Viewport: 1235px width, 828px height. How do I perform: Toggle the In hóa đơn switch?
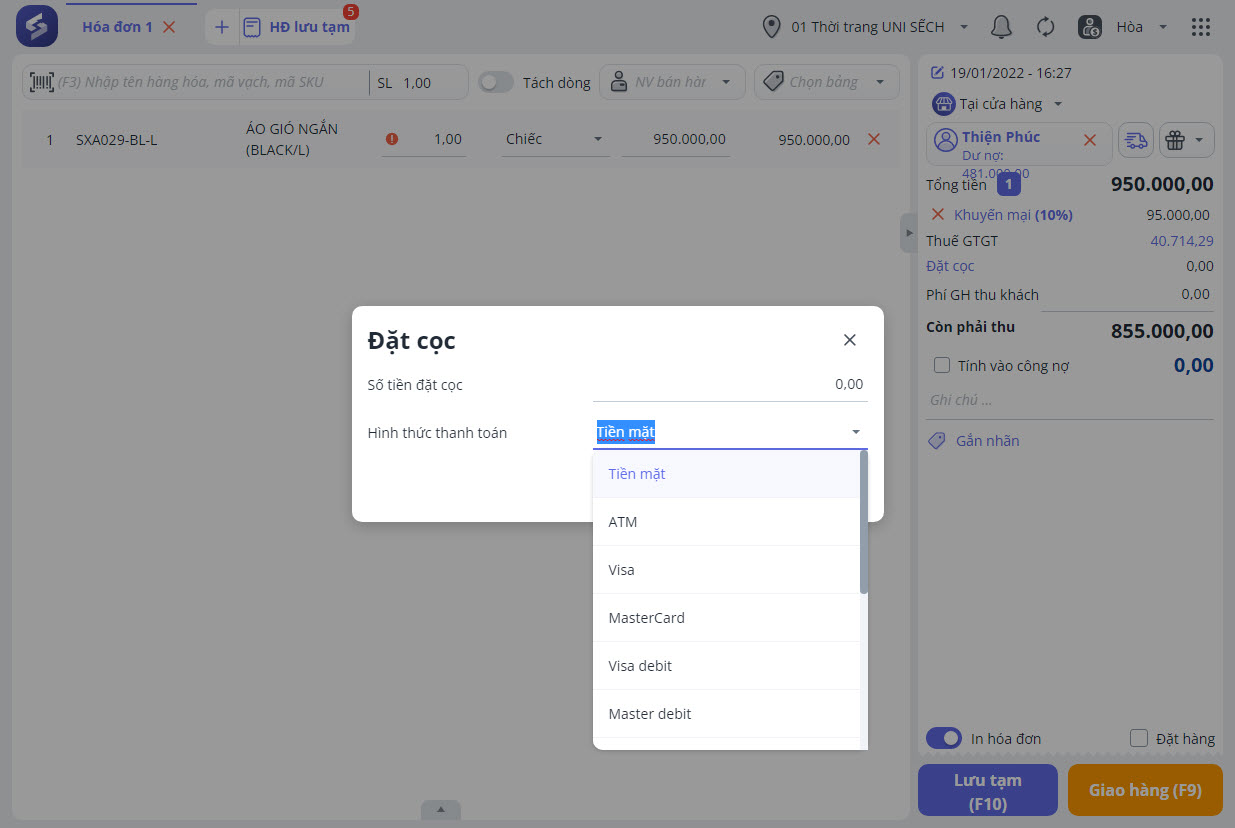(x=944, y=738)
